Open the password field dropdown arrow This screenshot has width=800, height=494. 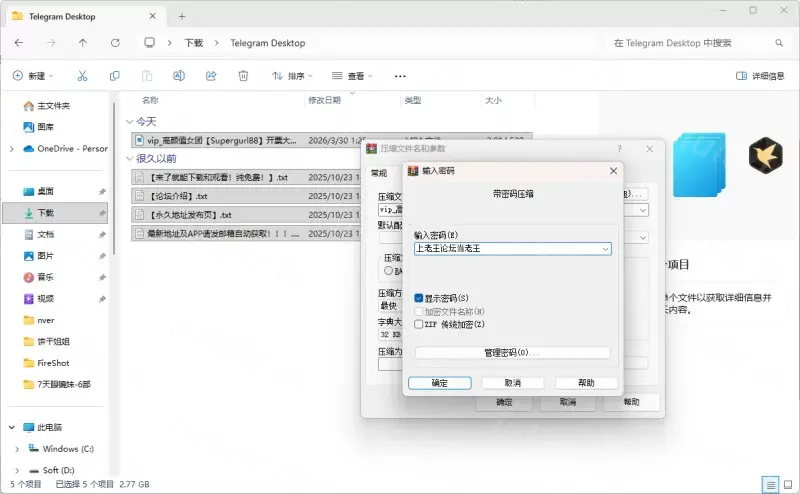coord(605,249)
